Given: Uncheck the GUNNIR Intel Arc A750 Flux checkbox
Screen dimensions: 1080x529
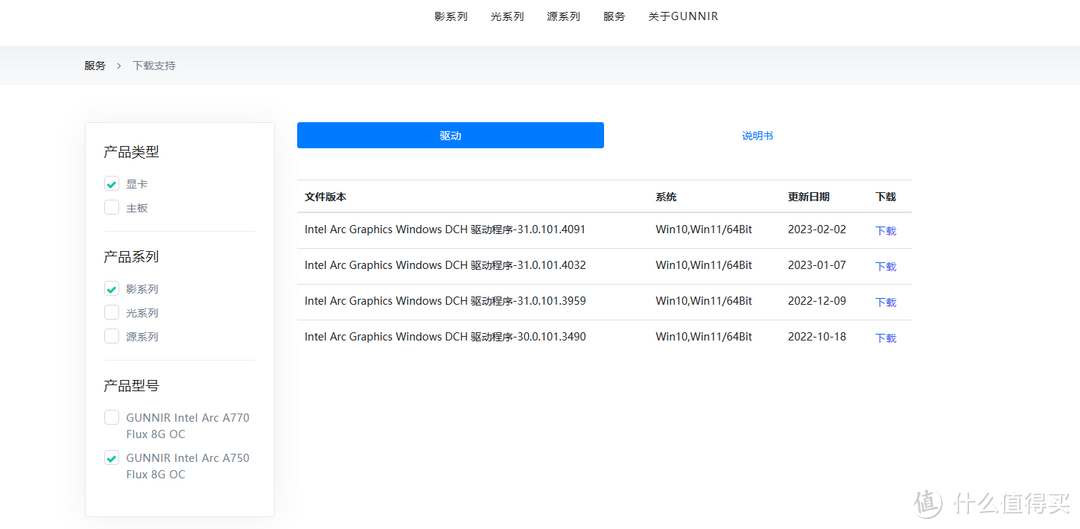Looking at the screenshot, I should 112,457.
